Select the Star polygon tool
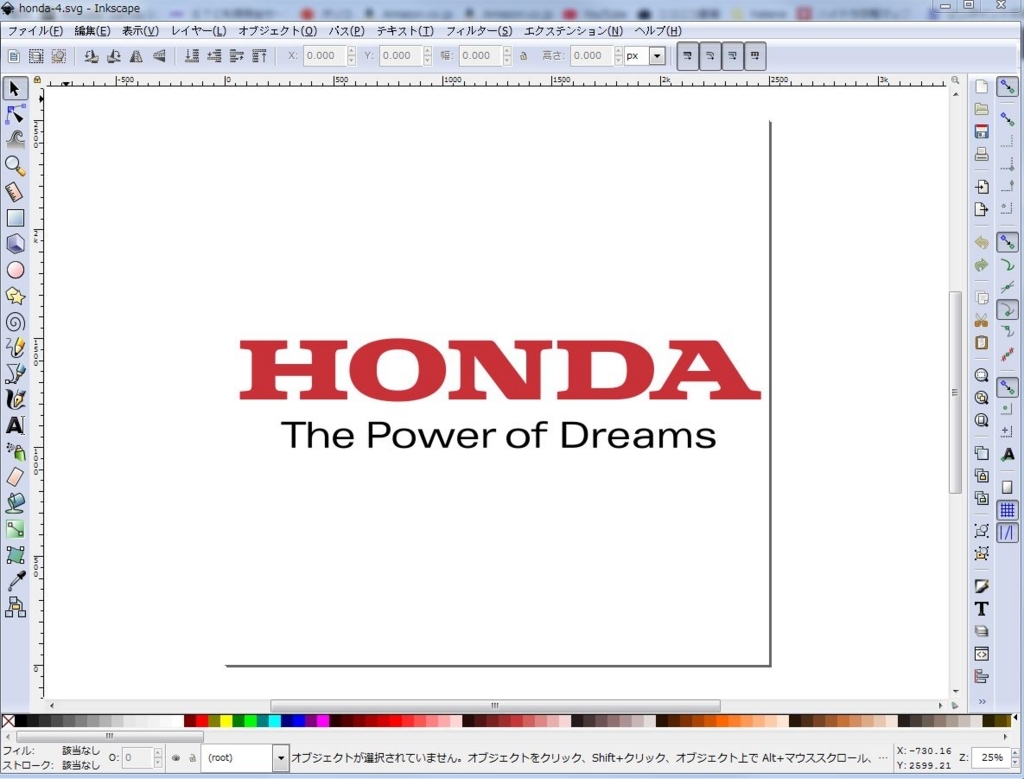Image resolution: width=1024 pixels, height=779 pixels. tap(15, 296)
